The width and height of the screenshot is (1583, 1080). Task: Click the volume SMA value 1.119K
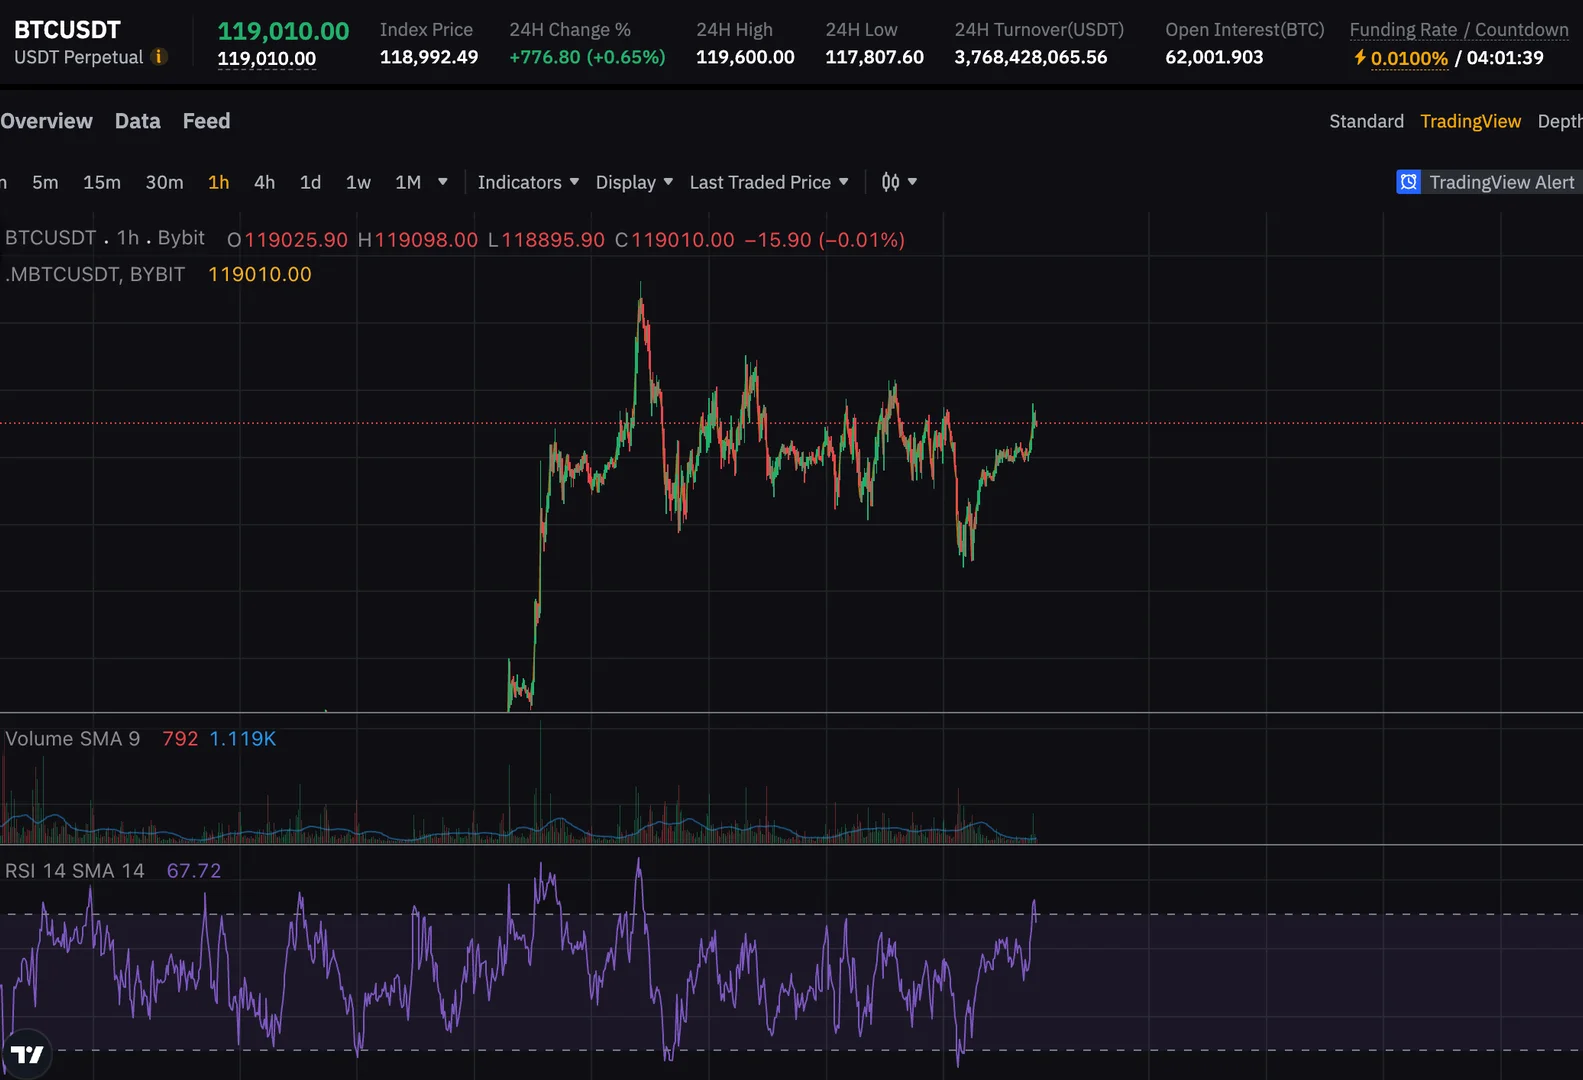point(242,739)
